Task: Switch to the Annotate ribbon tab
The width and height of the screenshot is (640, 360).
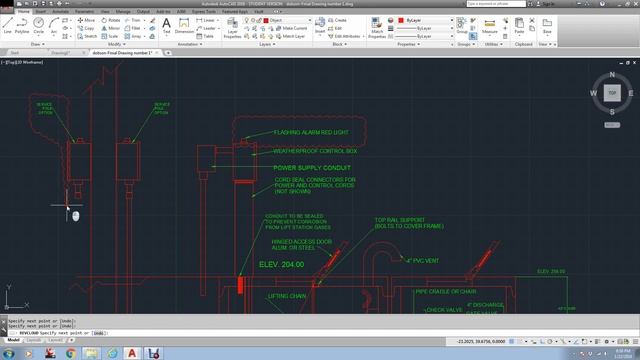Action: tap(60, 11)
